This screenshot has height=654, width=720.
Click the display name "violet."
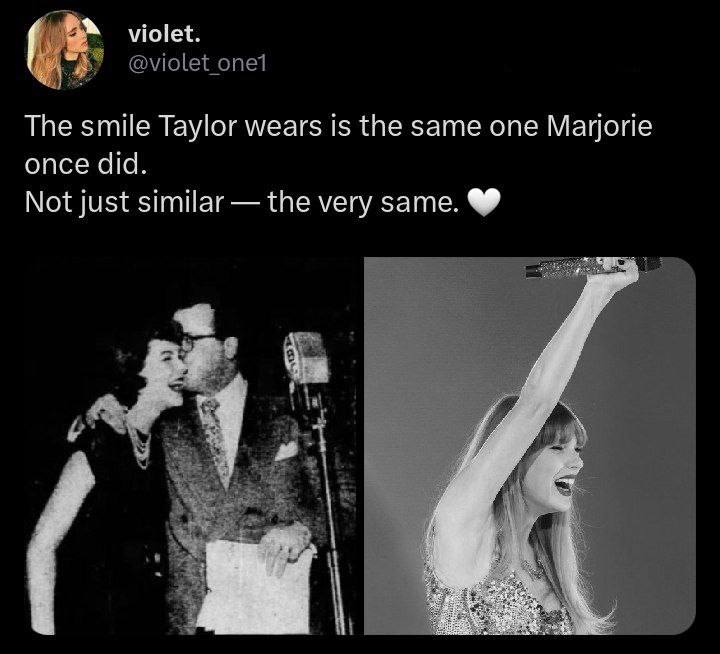164,34
